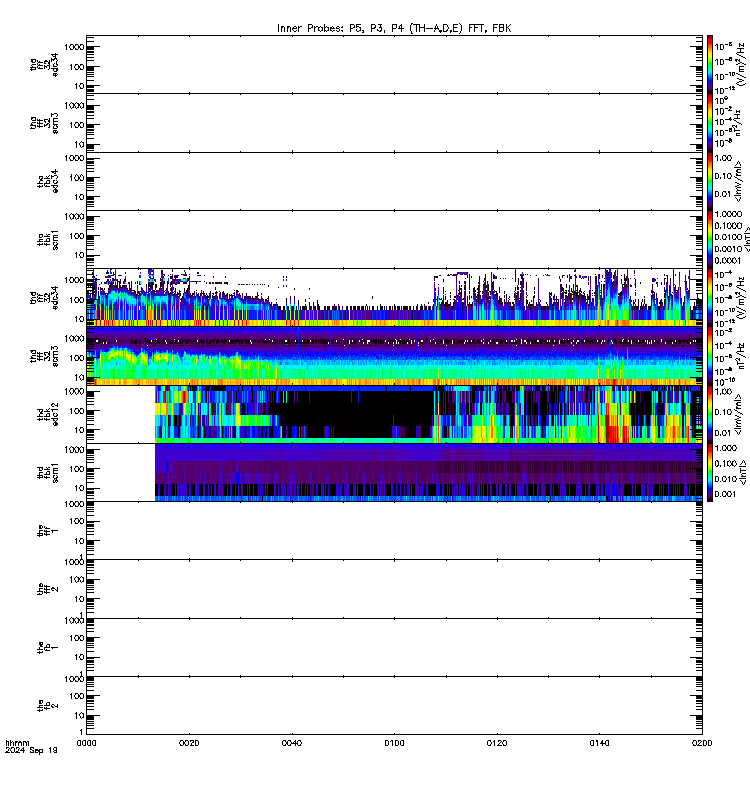Click the 2024 Sep 19 date label

(x=31, y=751)
